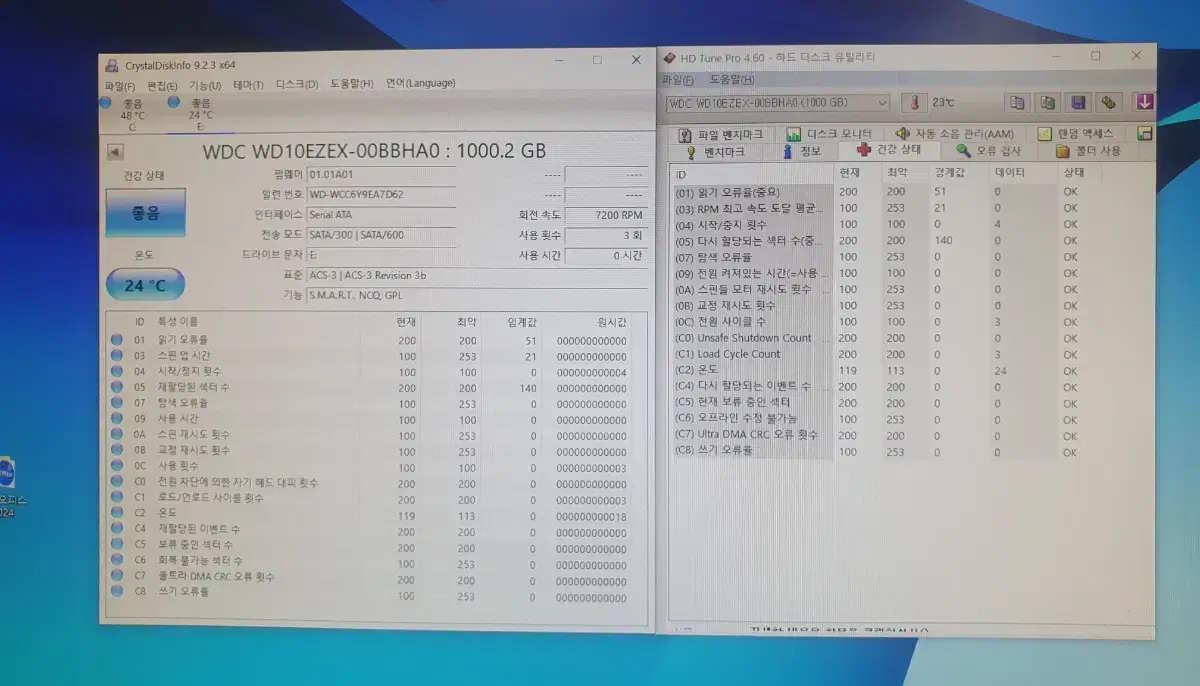This screenshot has height=686, width=1200.
Task: Click the blue 좋음 health status button
Action: coord(144,213)
